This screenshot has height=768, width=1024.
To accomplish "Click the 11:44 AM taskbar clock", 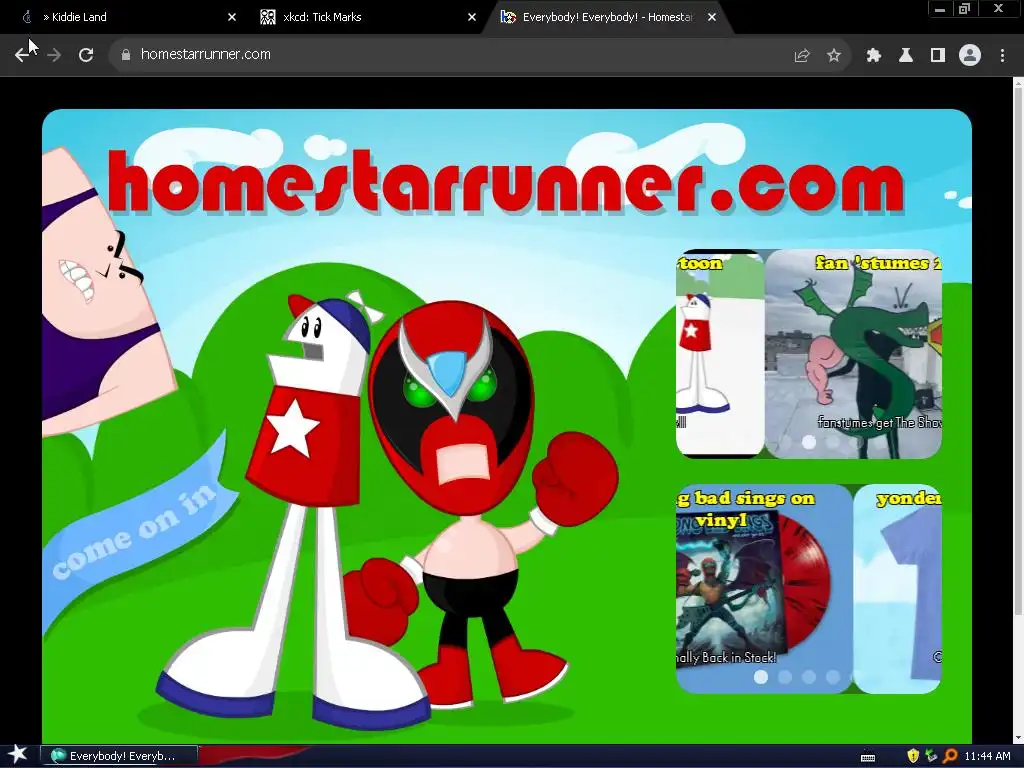I will coord(987,756).
